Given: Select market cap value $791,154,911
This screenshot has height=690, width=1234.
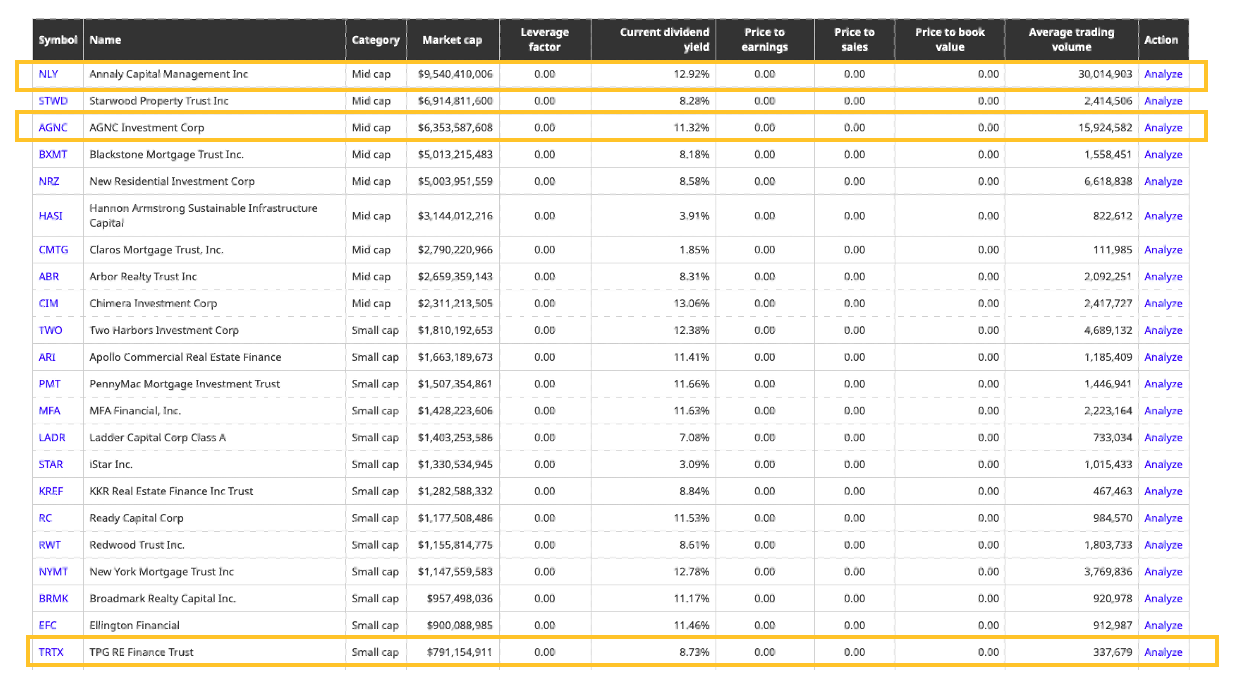Looking at the screenshot, I should [462, 653].
